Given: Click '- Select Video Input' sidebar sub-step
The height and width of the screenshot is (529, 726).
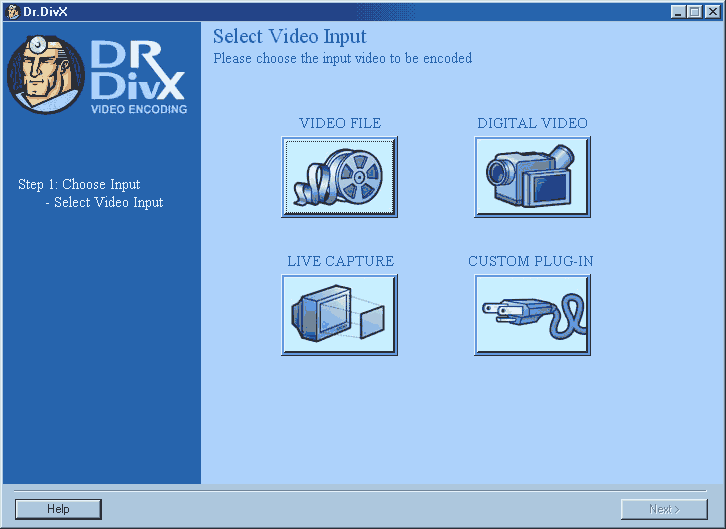Looking at the screenshot, I should pos(104,202).
